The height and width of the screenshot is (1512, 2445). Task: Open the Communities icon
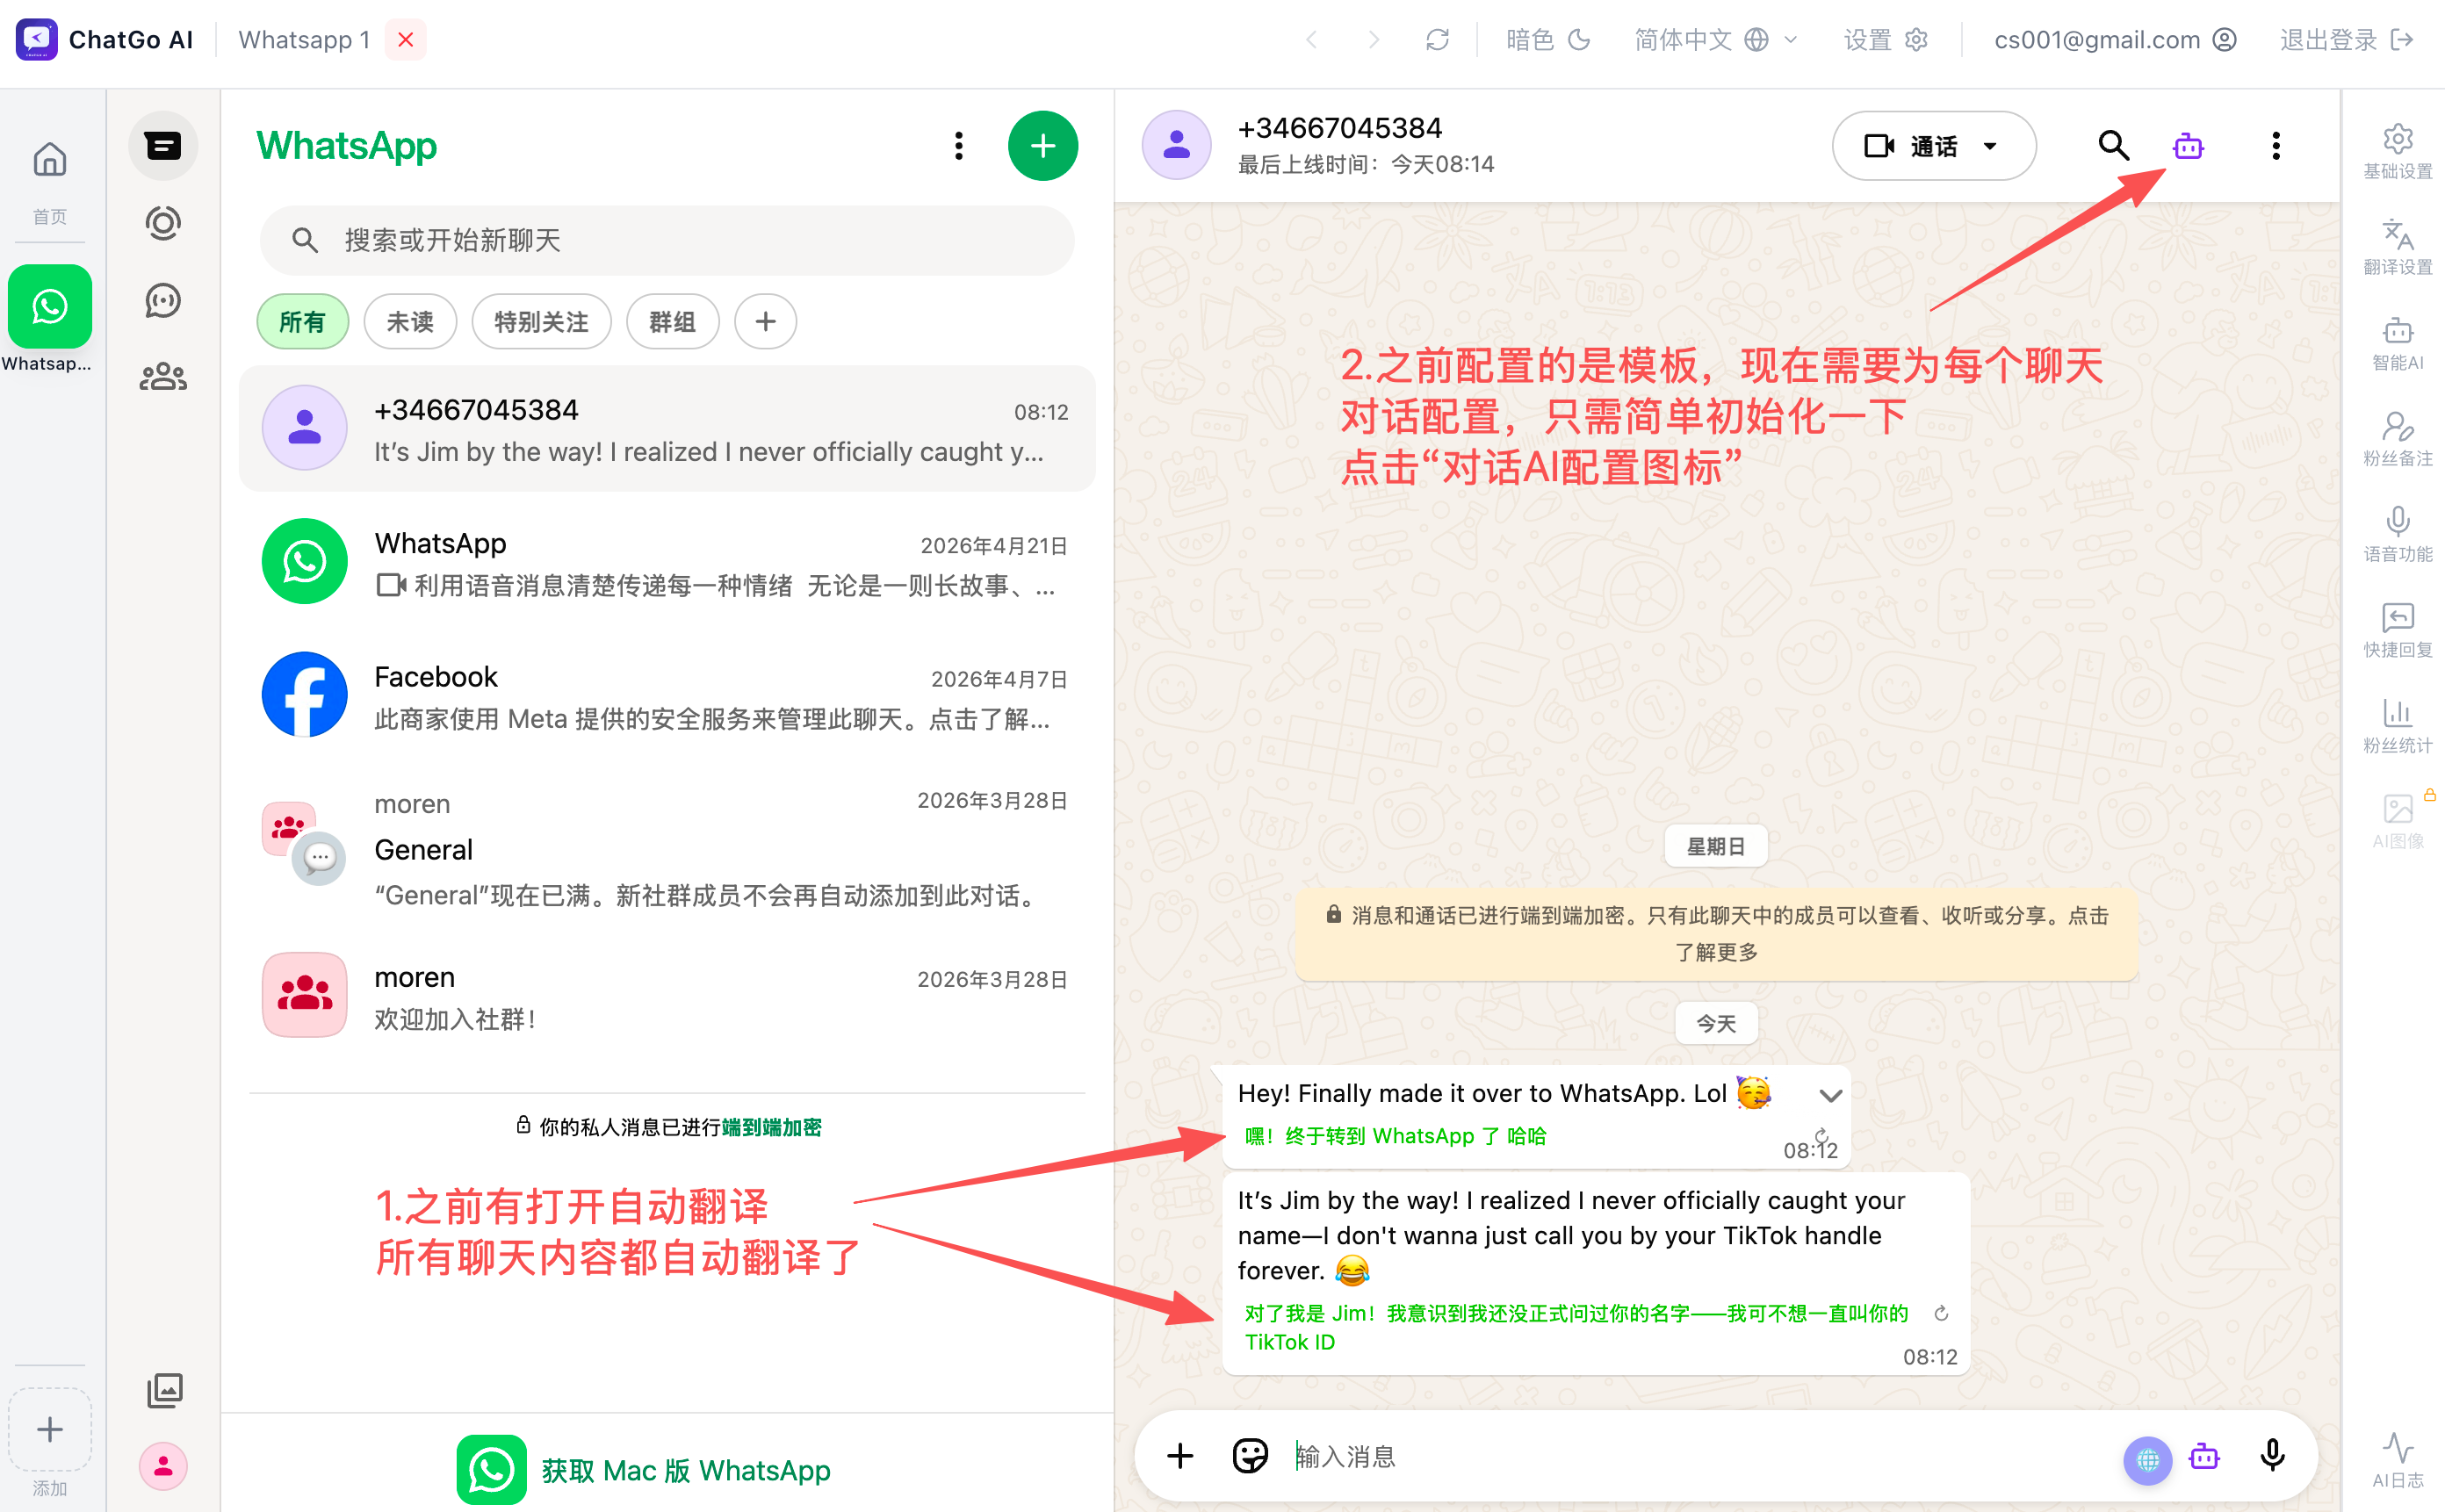coord(162,377)
